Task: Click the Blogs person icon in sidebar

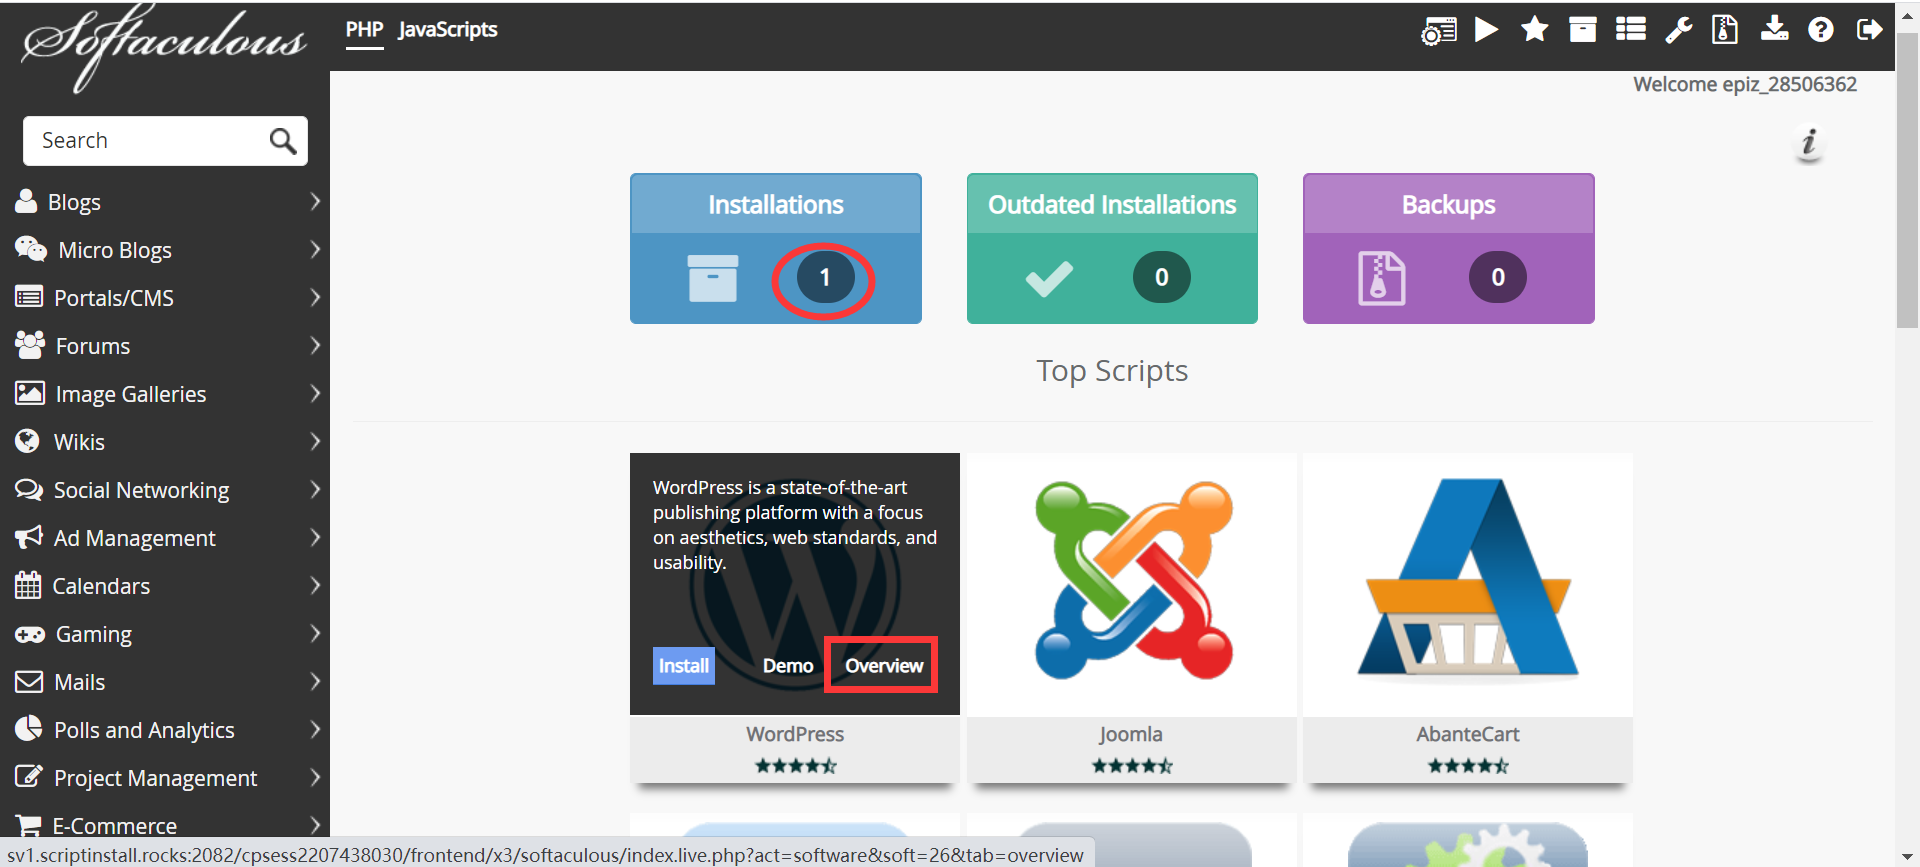Action: [26, 201]
